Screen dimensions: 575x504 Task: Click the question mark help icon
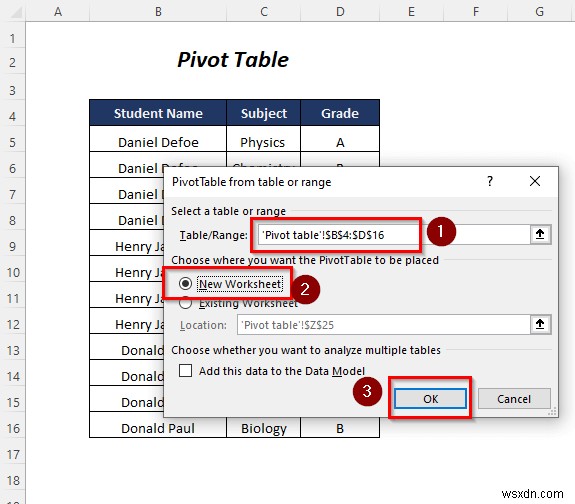coord(490,181)
